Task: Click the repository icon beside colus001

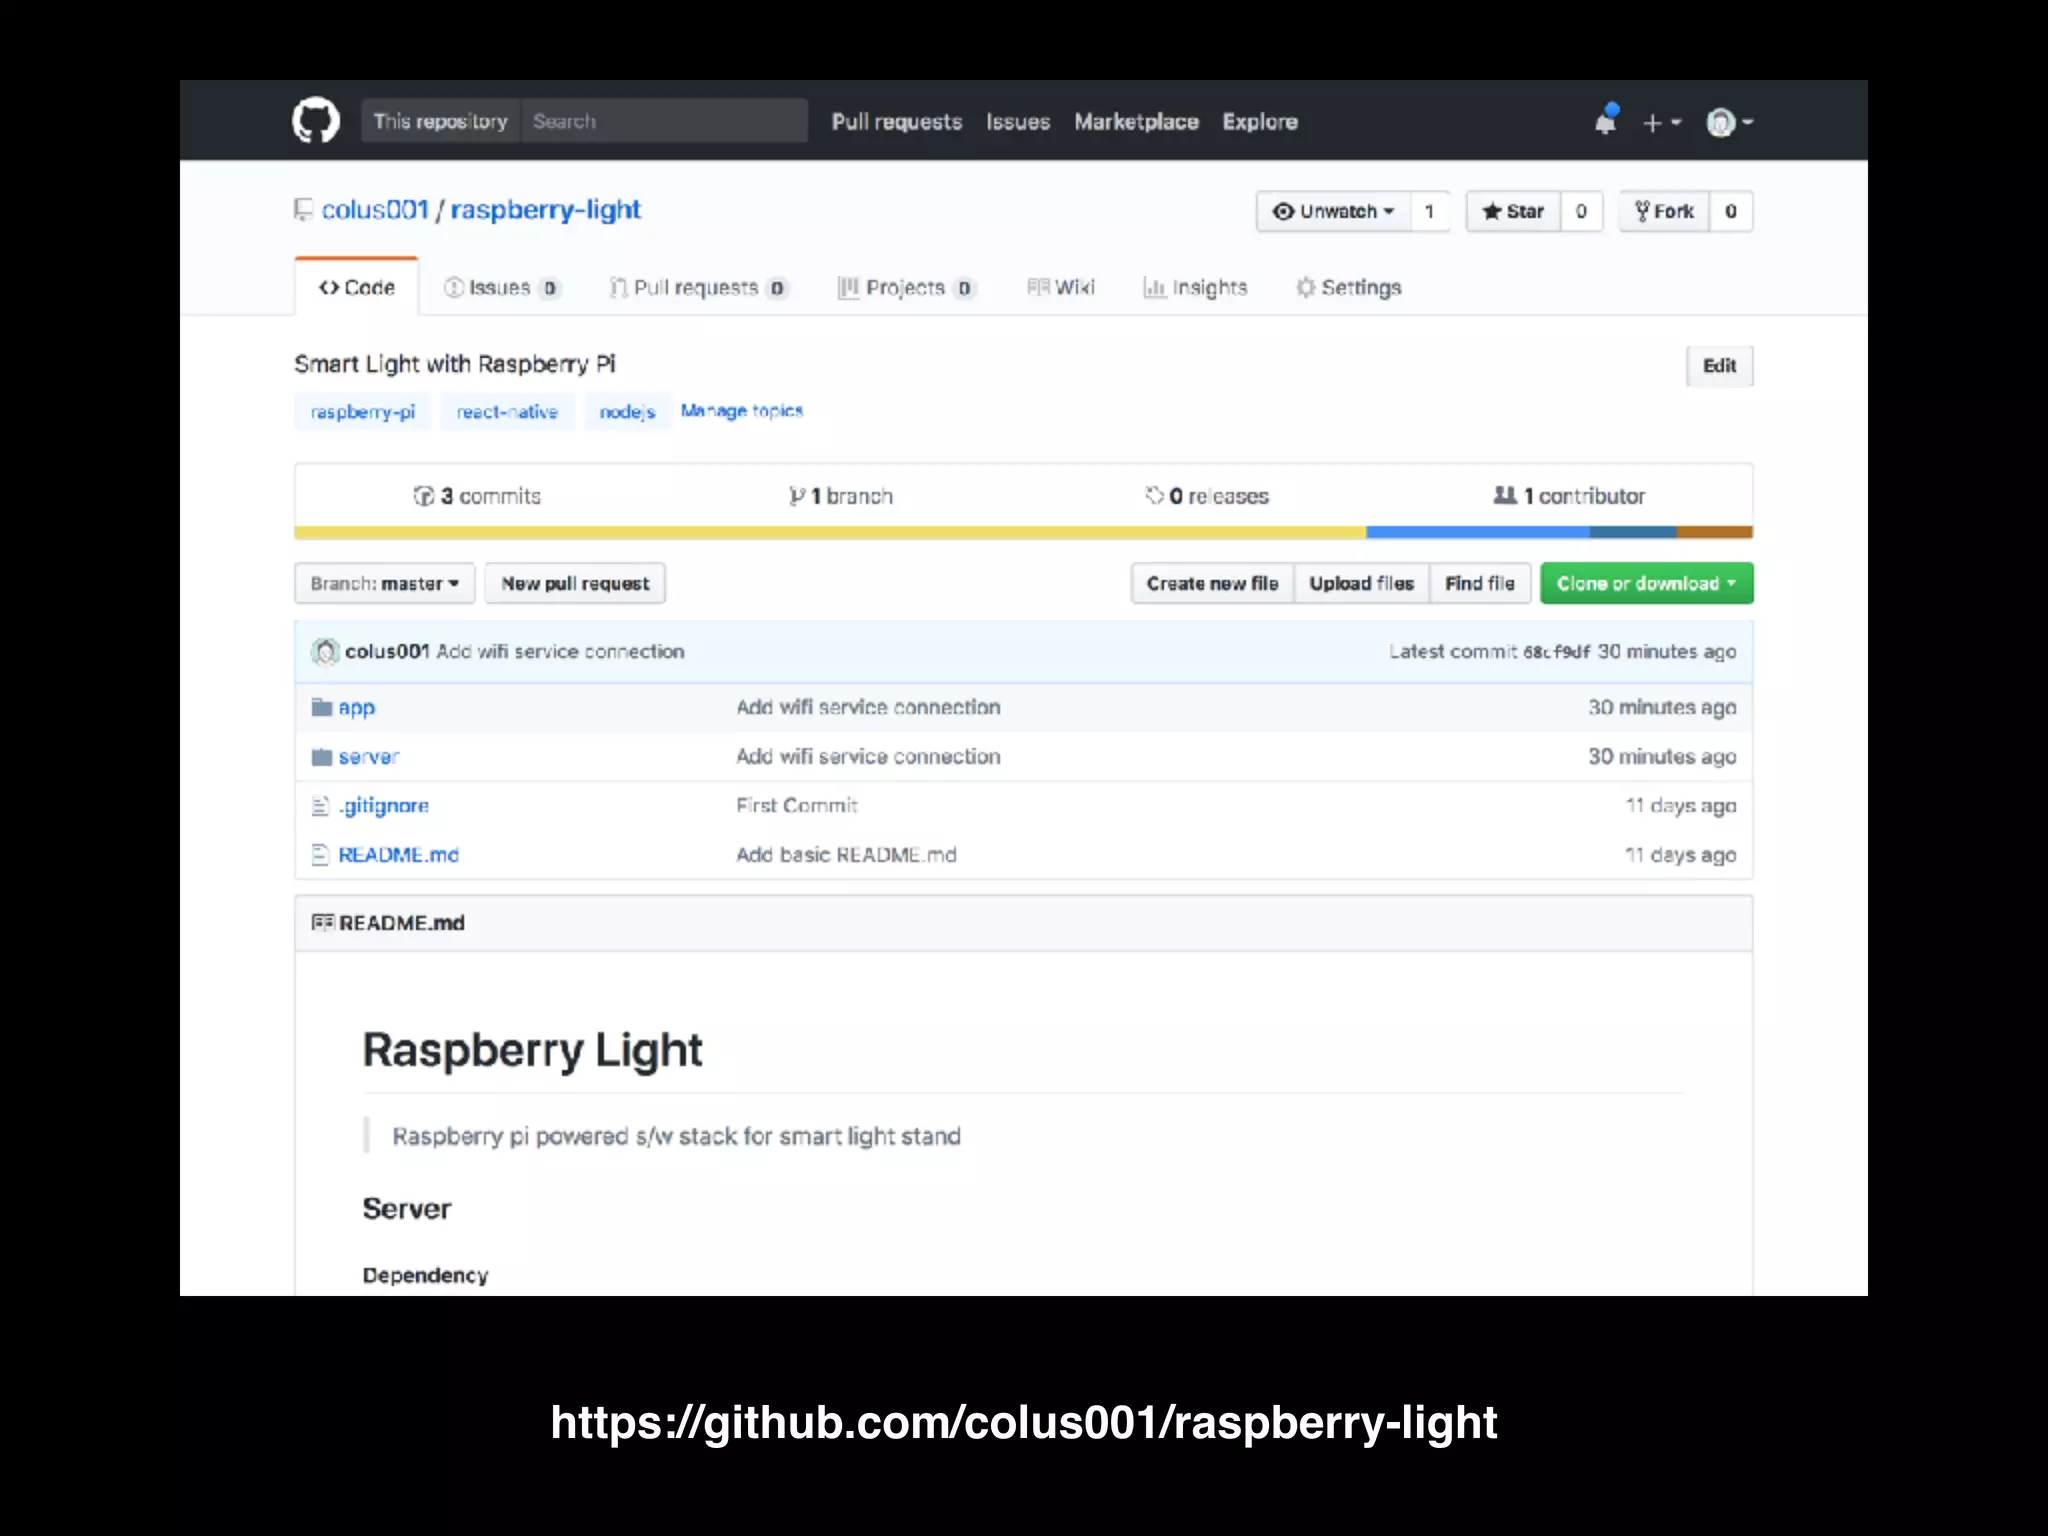Action: 303,210
